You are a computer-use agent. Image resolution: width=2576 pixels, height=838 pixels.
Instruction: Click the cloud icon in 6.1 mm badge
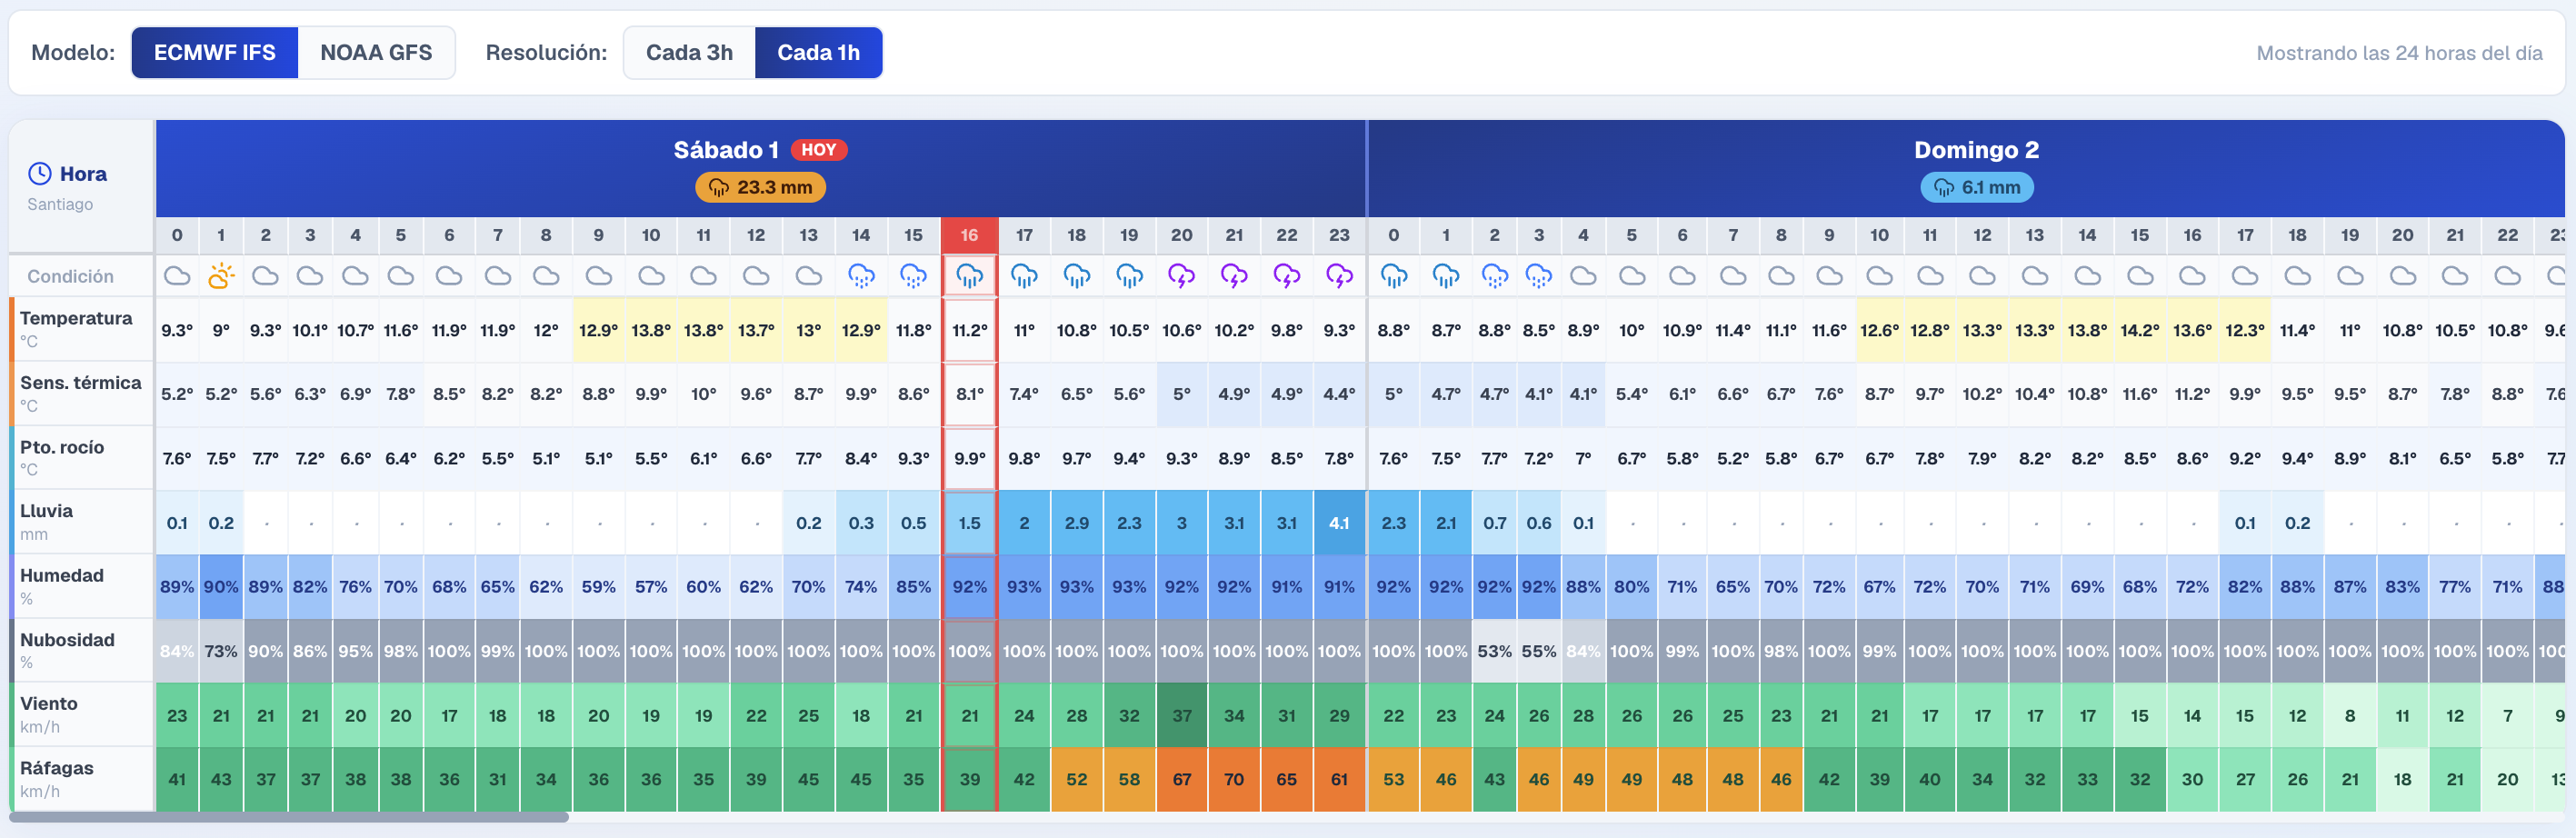(1944, 187)
